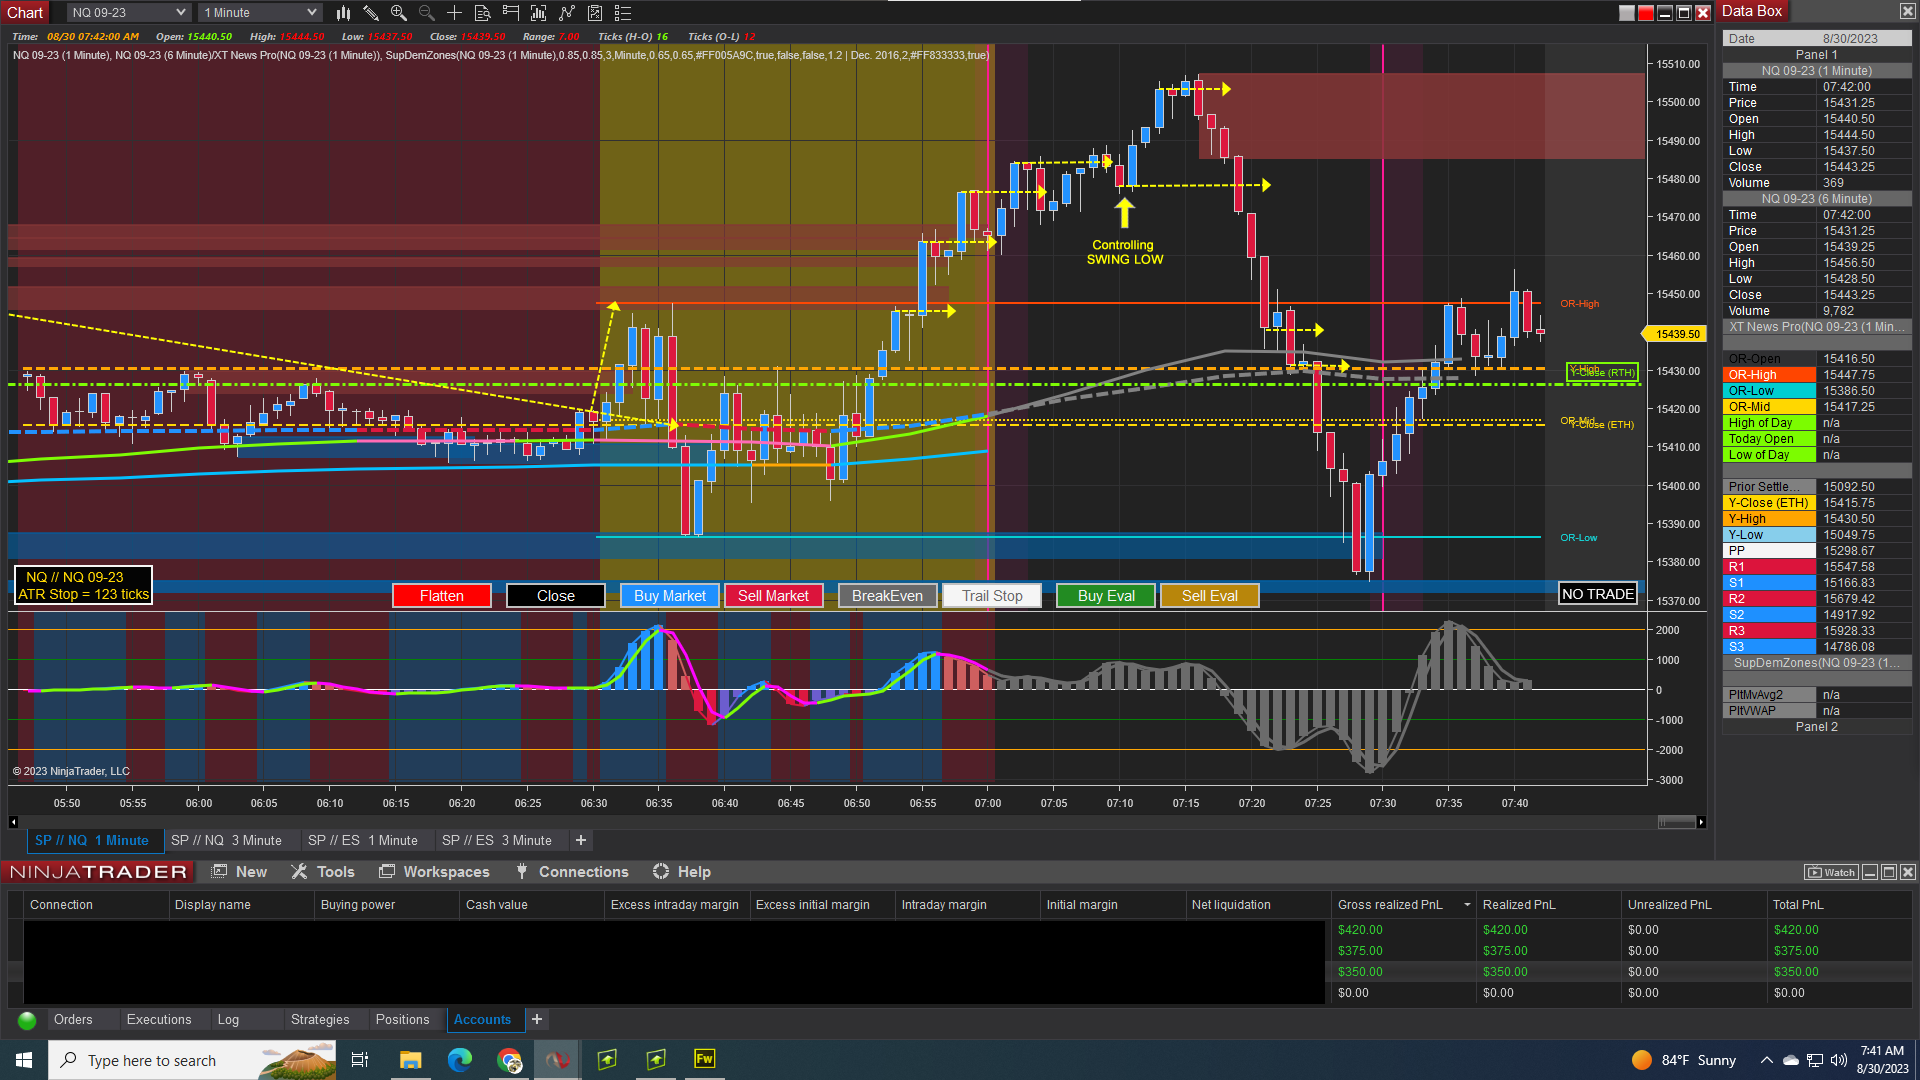The height and width of the screenshot is (1080, 1920).
Task: Open the Data Box toolbar icon
Action: [482, 13]
